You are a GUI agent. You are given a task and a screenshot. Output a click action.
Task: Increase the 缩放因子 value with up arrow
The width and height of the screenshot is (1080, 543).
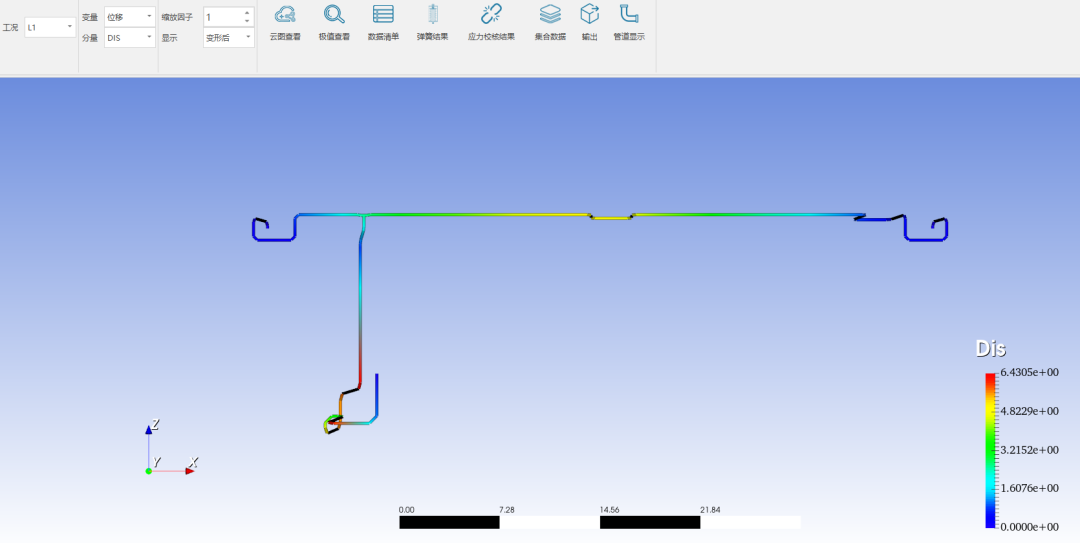(x=247, y=13)
